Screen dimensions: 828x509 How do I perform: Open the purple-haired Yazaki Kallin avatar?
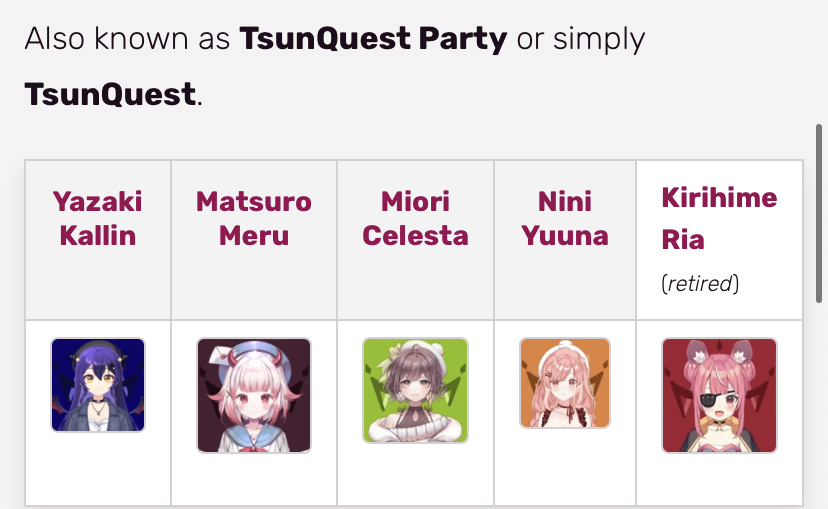pos(98,385)
